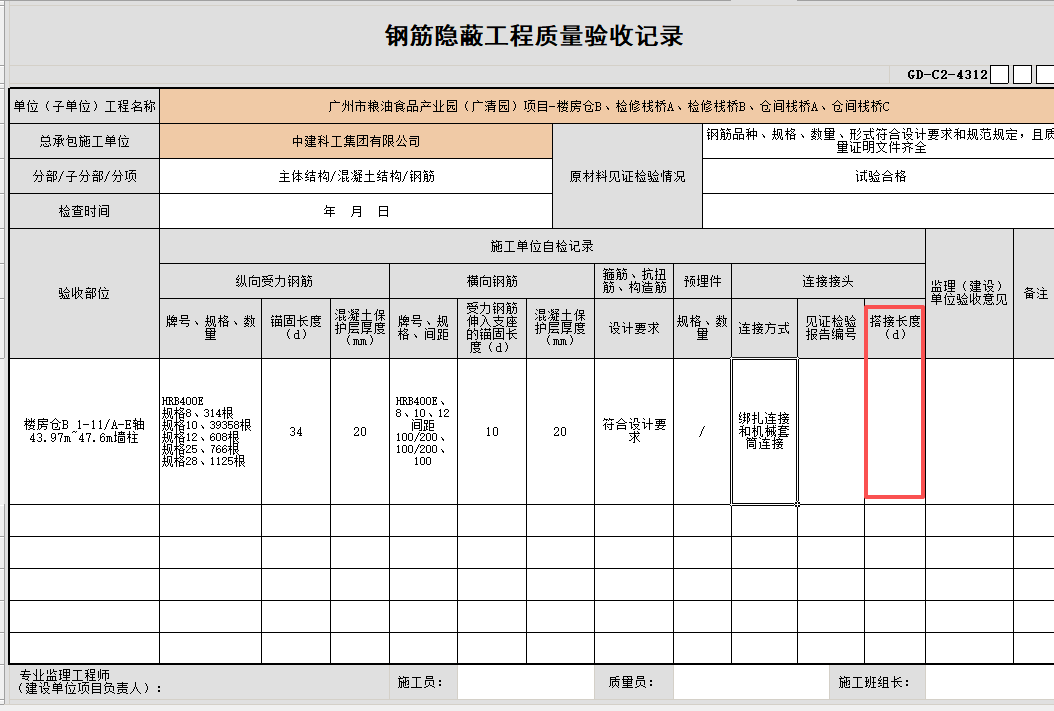Click the anchorage length cell showing 34
1054x711 pixels.
coord(296,432)
